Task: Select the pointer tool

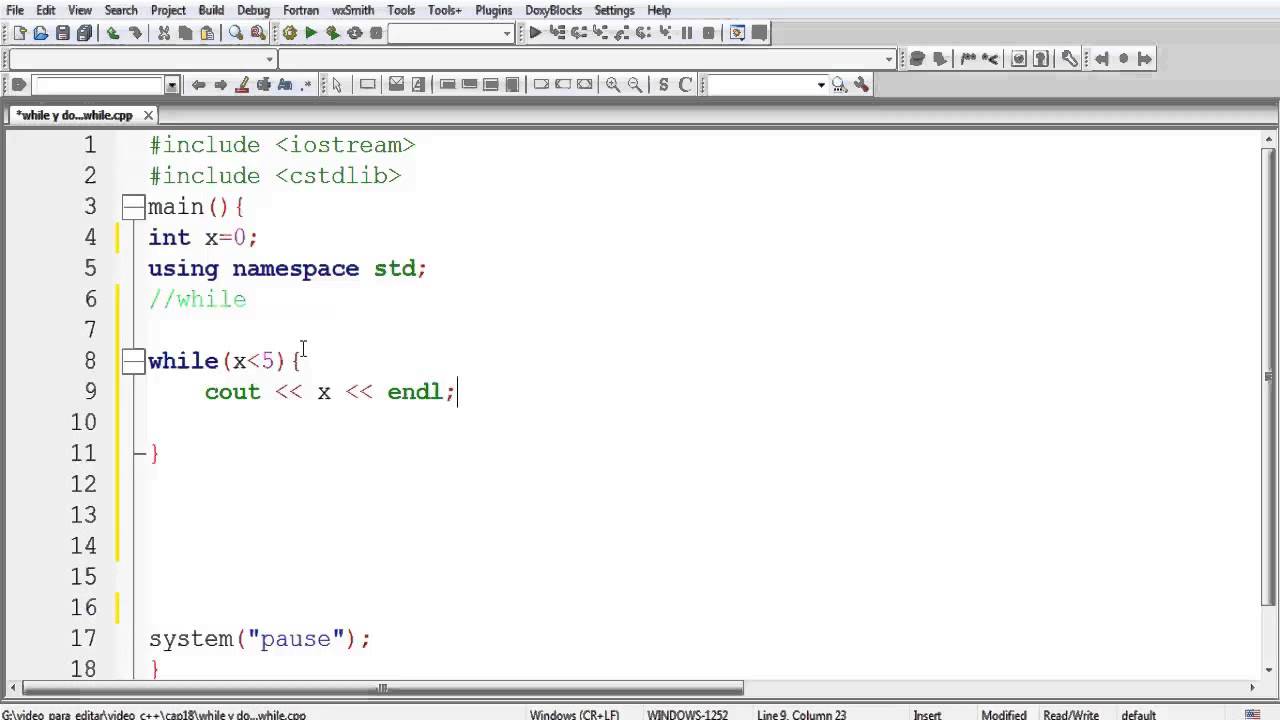Action: click(337, 85)
